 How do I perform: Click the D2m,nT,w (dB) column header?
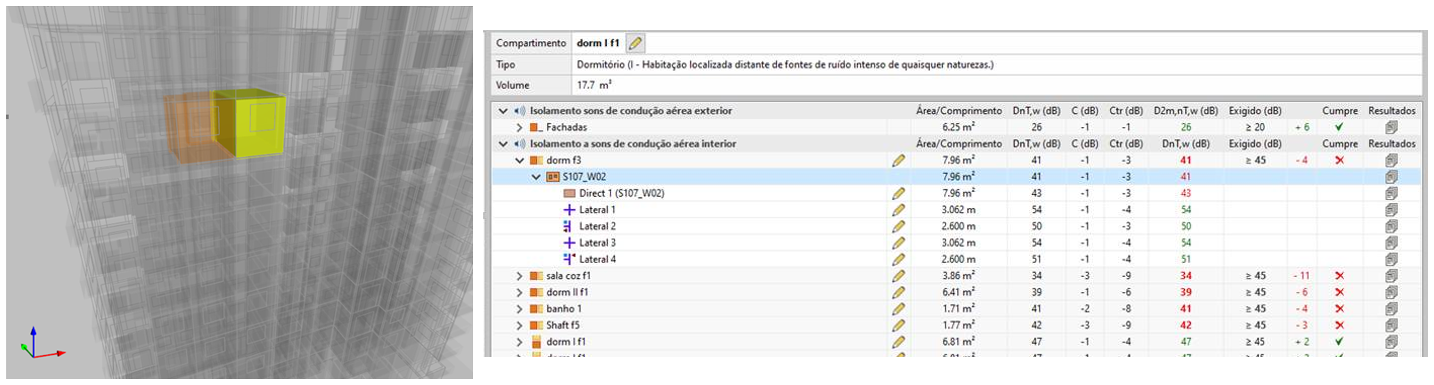point(1185,110)
